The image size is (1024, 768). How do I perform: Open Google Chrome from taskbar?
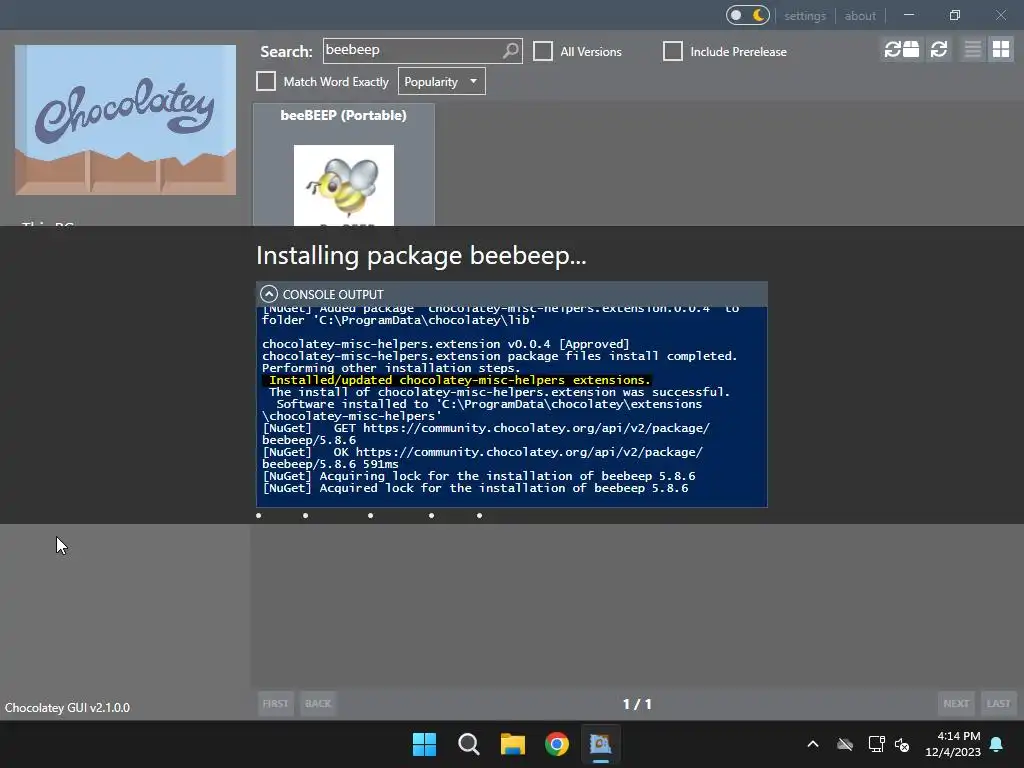coord(557,744)
